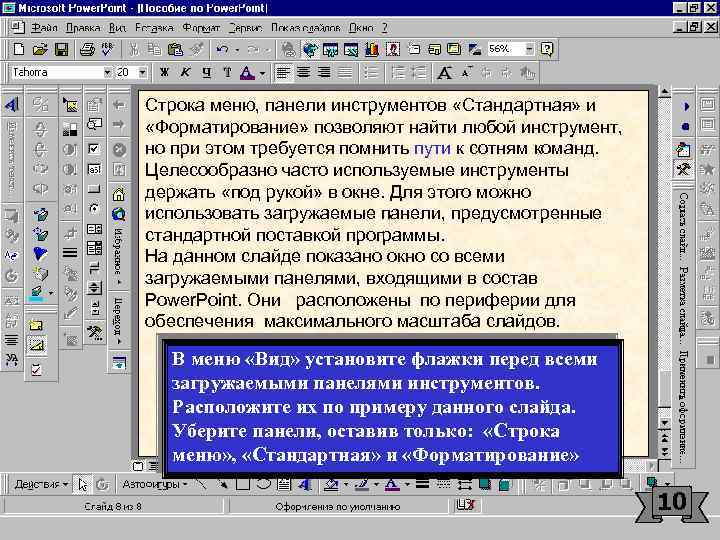The height and width of the screenshot is (540, 720).
Task: Click the Paste clipboard icon
Action: point(175,49)
